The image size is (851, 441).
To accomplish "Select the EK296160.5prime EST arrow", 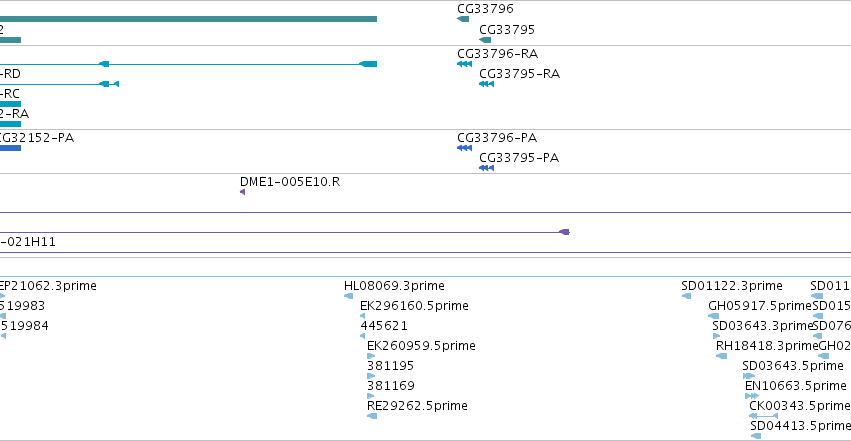I will pos(363,316).
